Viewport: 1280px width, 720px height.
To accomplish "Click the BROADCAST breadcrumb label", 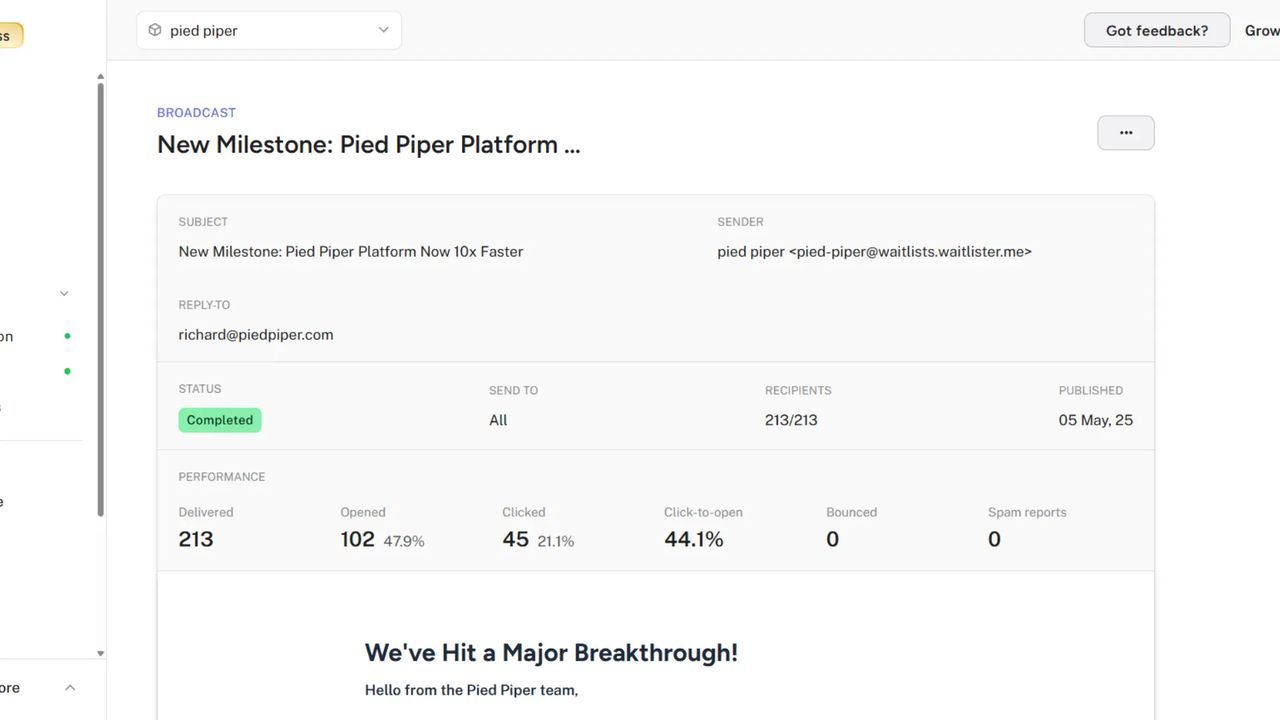I will [196, 113].
